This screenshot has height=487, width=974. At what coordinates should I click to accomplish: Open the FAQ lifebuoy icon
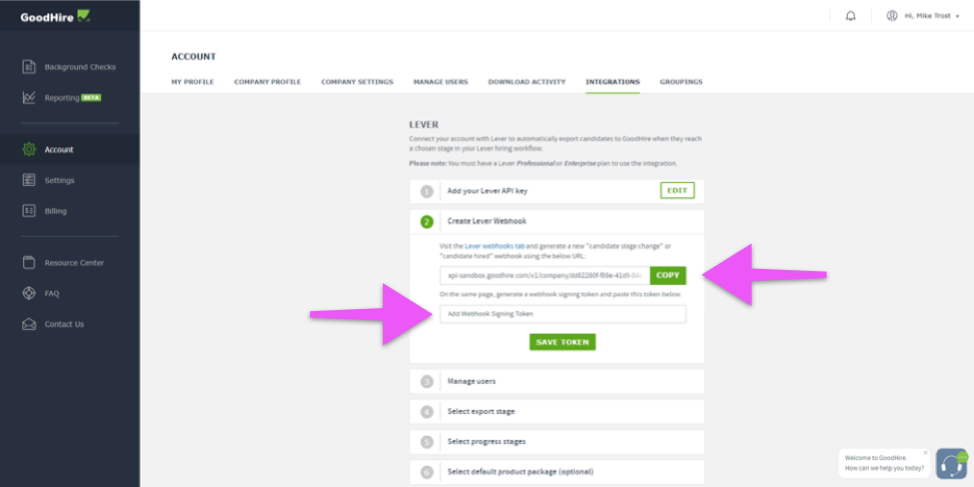click(29, 293)
